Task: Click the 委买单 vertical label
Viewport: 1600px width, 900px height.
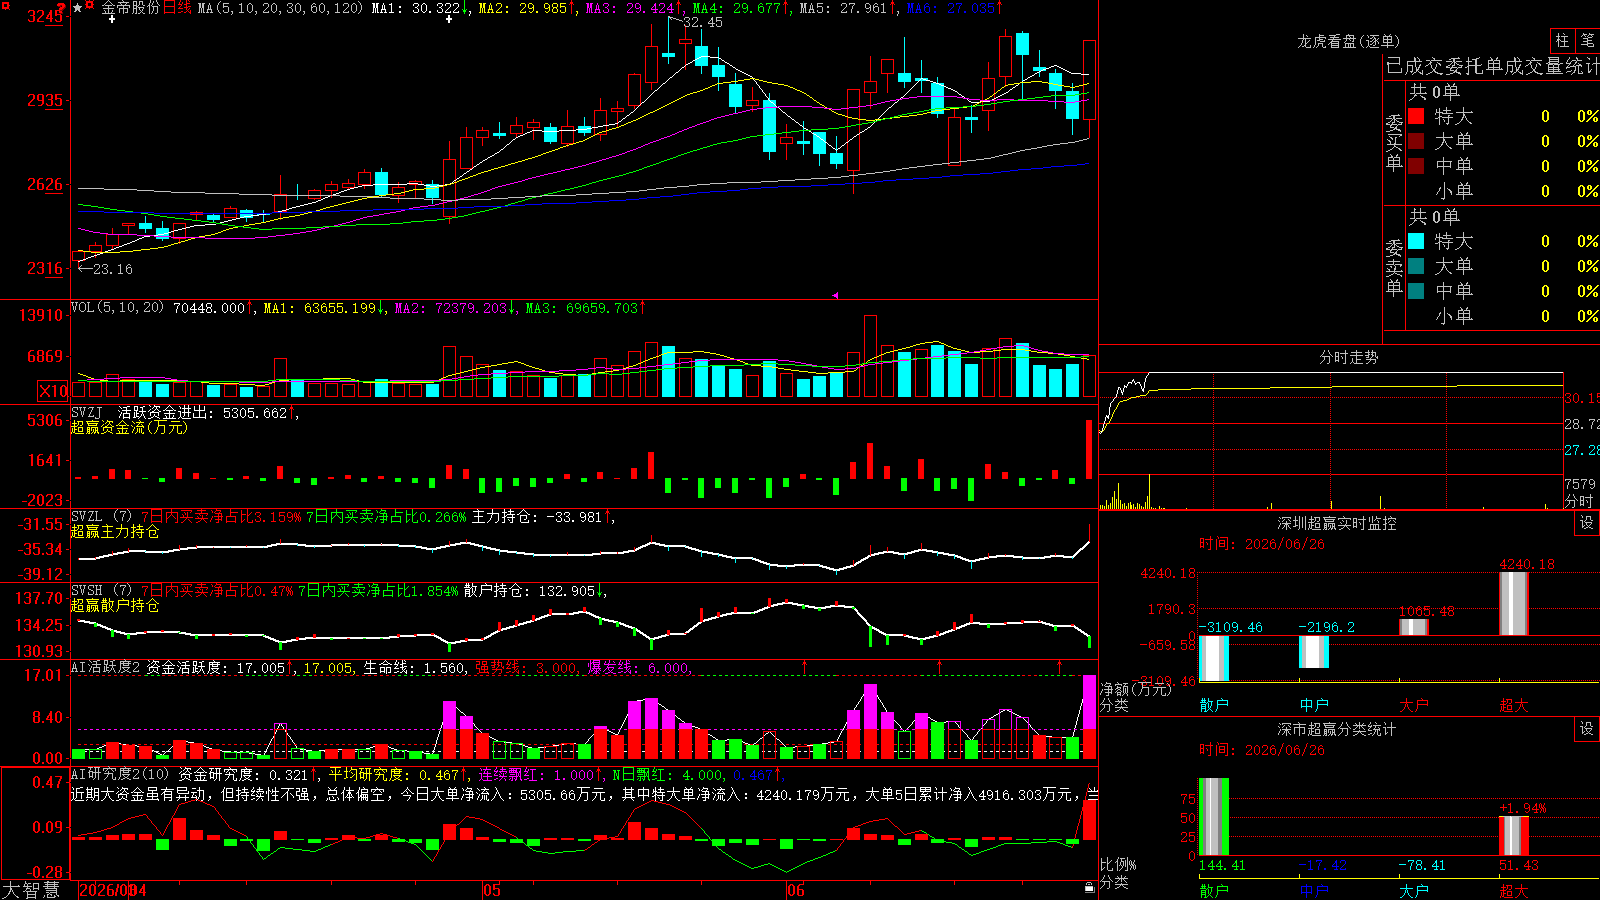Action: click(1394, 142)
